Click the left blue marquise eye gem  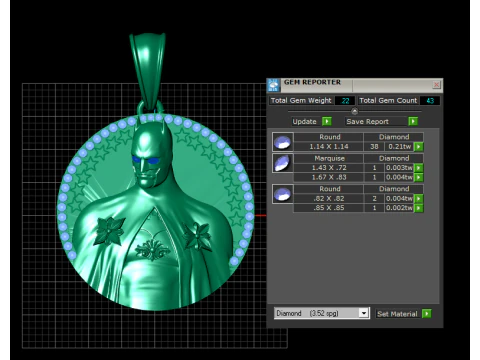(x=136, y=159)
